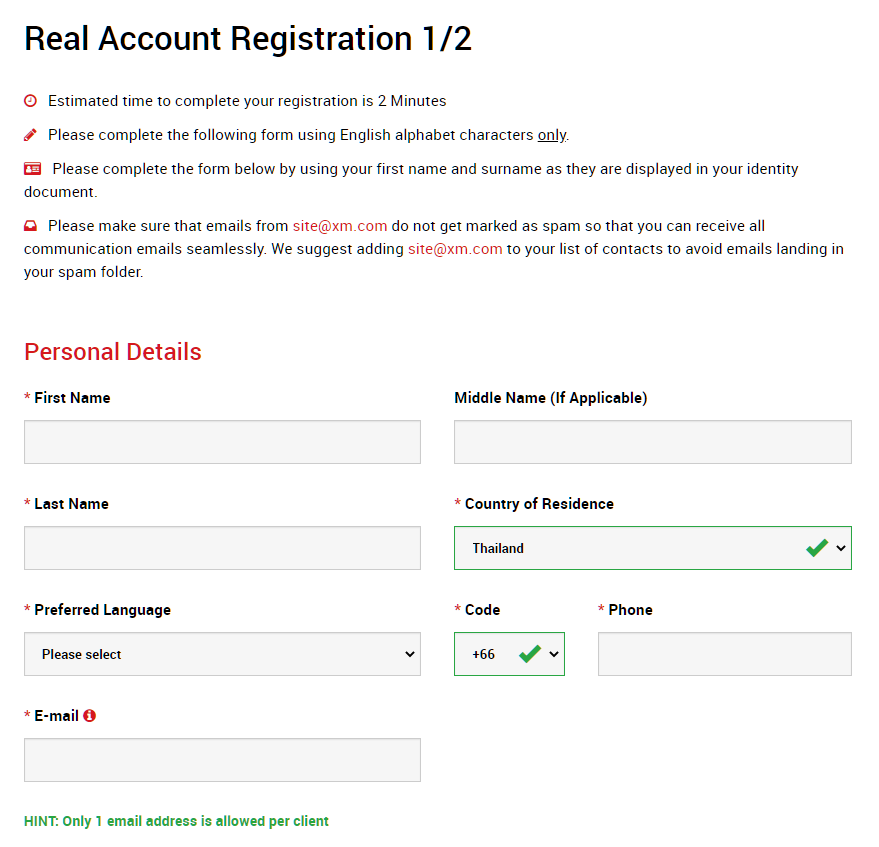Click the Personal Details section heading
879x847 pixels.
pyautogui.click(x=113, y=352)
